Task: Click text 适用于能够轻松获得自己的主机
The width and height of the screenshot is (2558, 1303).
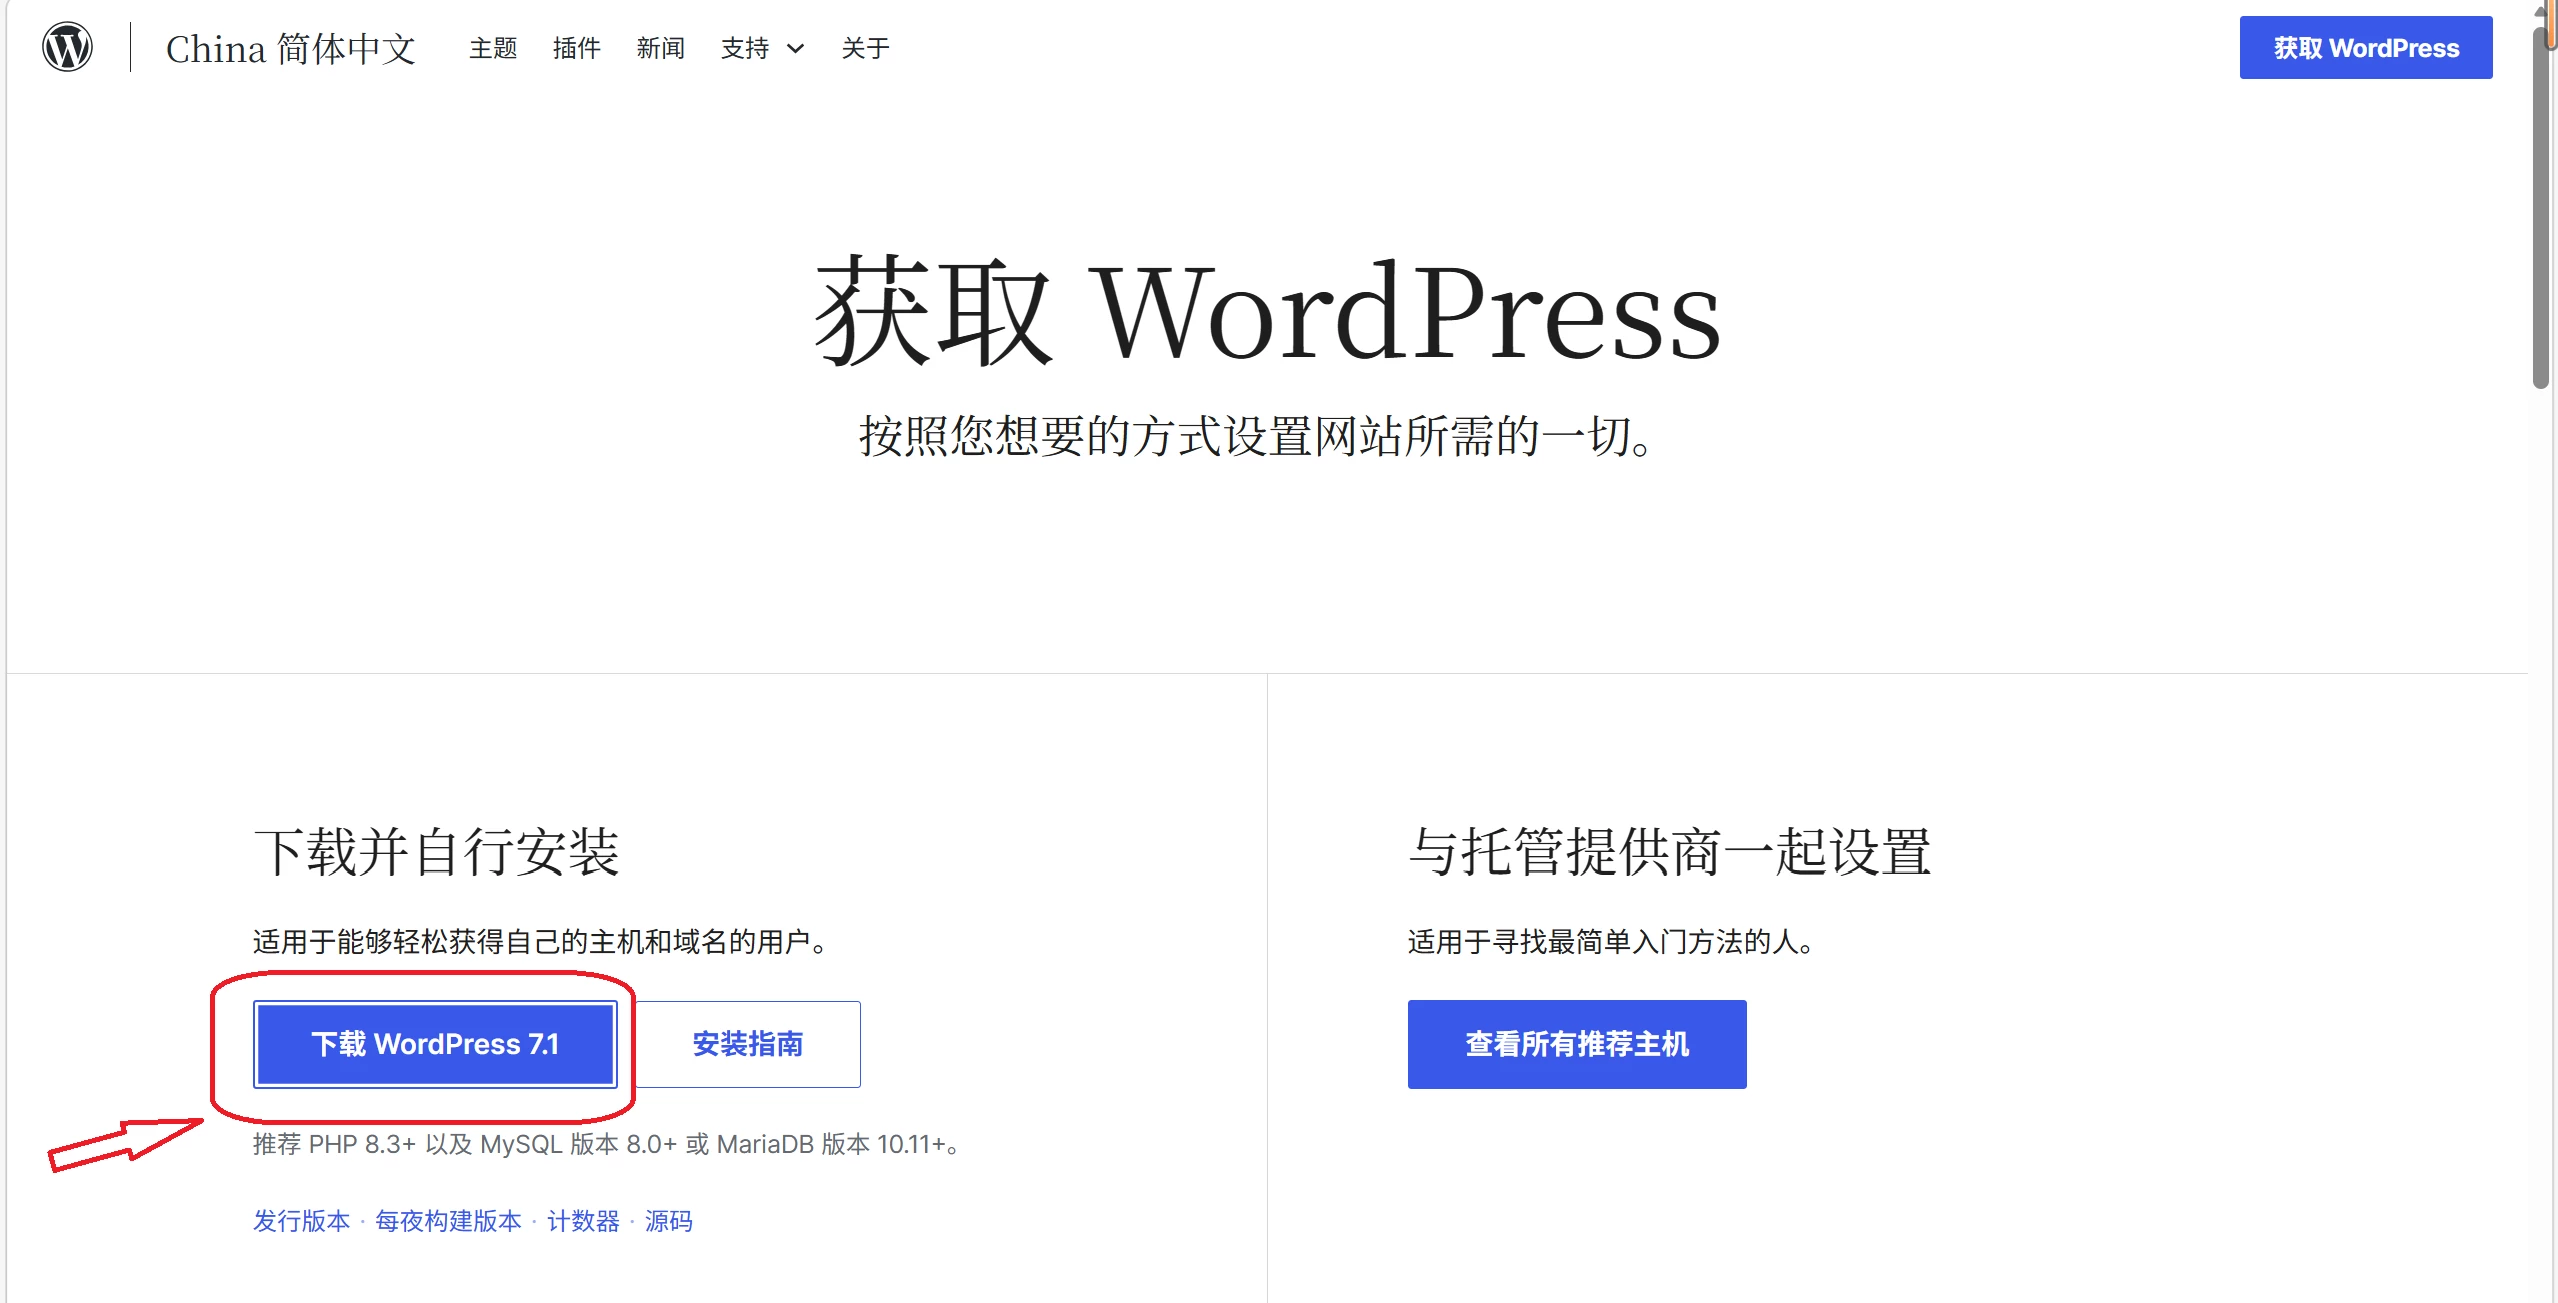Action: tap(540, 941)
